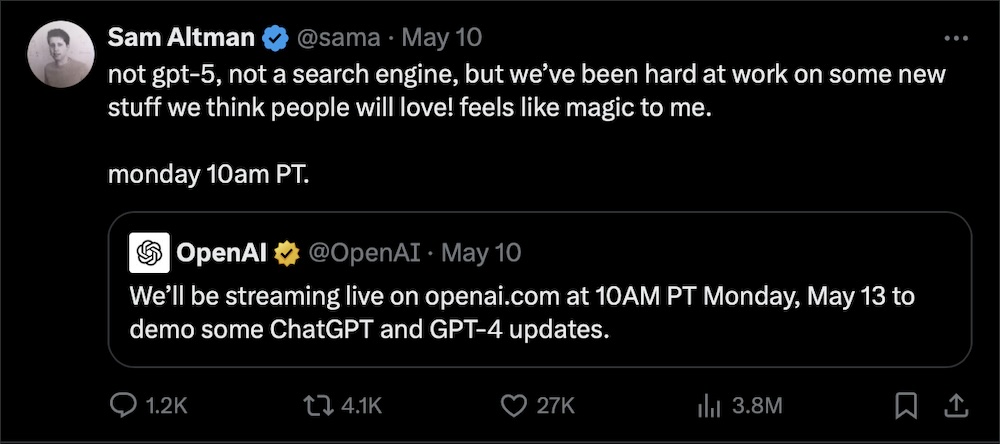Like the tweet with heart icon
This screenshot has width=1000, height=444.
(513, 405)
